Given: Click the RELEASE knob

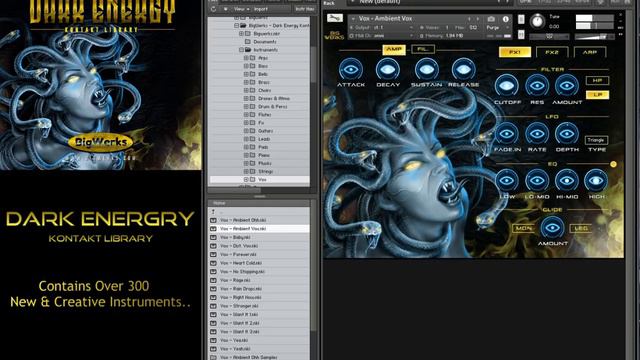Looking at the screenshot, I should coord(463,69).
